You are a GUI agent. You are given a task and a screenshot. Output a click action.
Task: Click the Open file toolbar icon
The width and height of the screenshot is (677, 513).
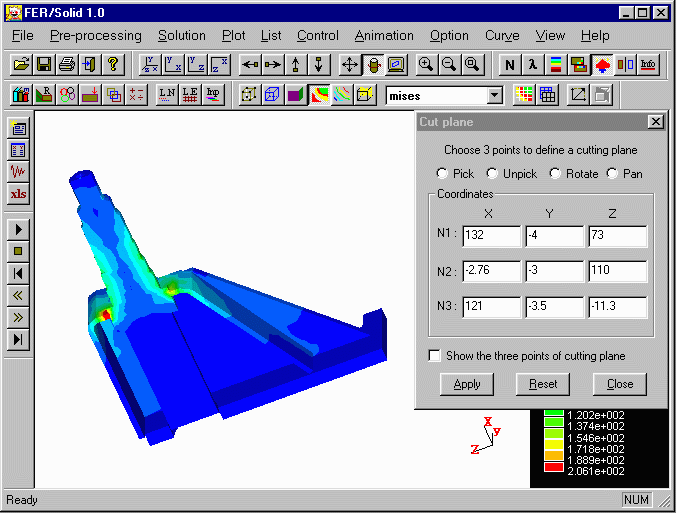pos(21,65)
